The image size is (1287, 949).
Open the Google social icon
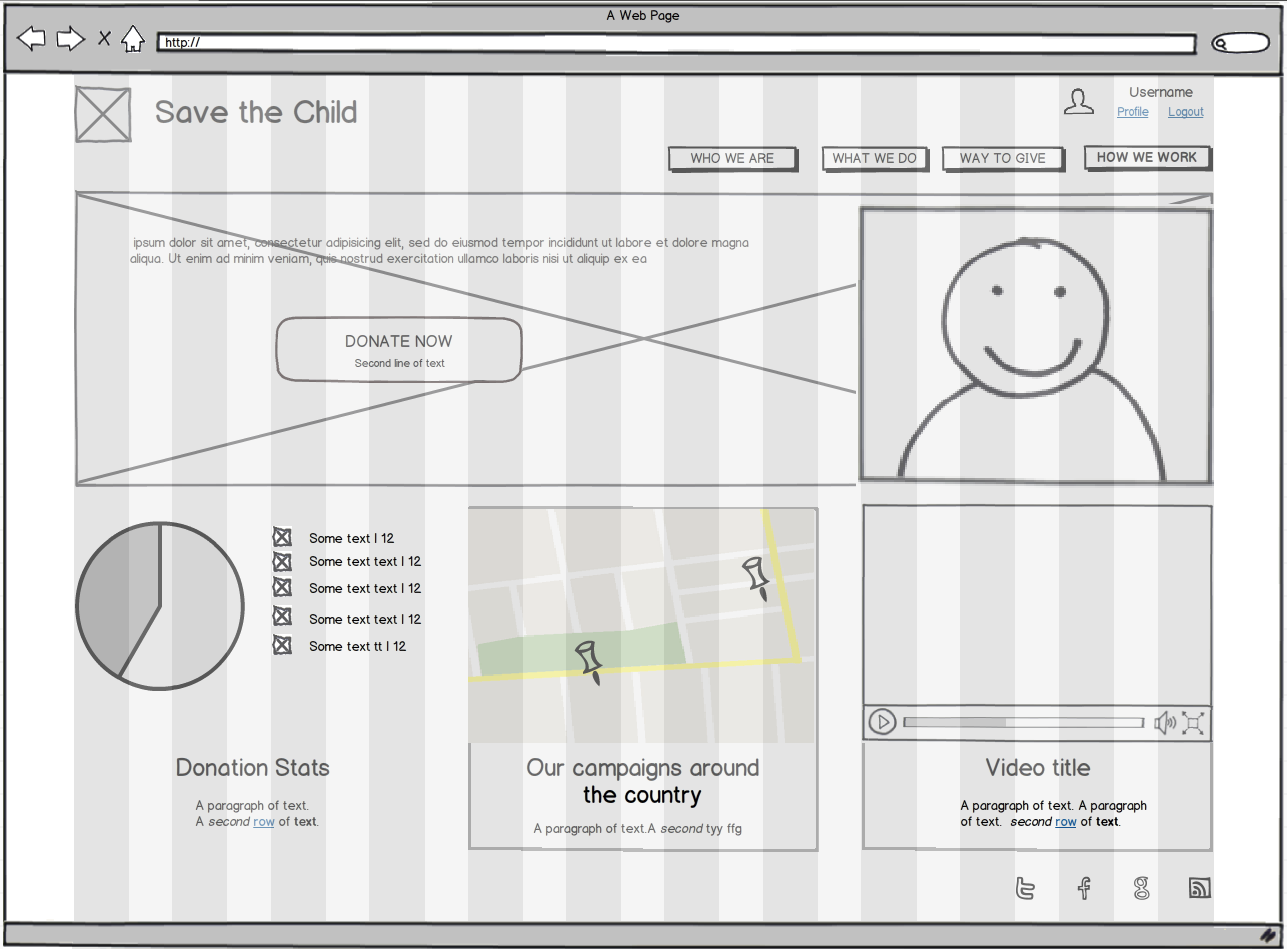(x=1141, y=888)
